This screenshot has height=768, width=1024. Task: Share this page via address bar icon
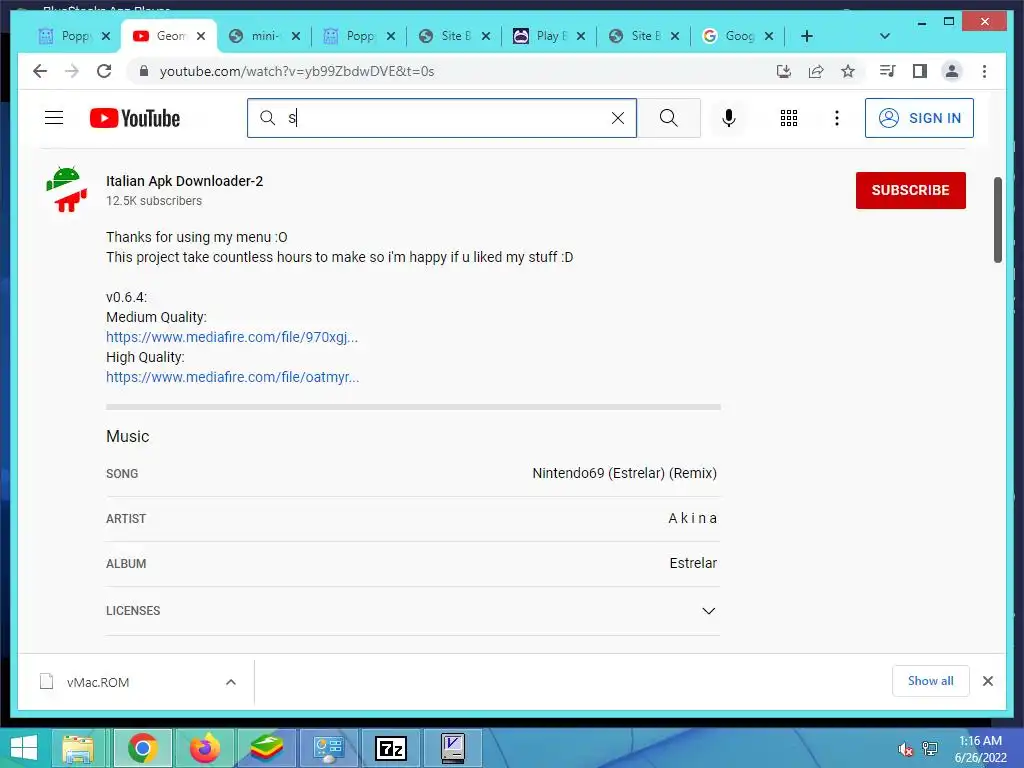pyautogui.click(x=816, y=71)
